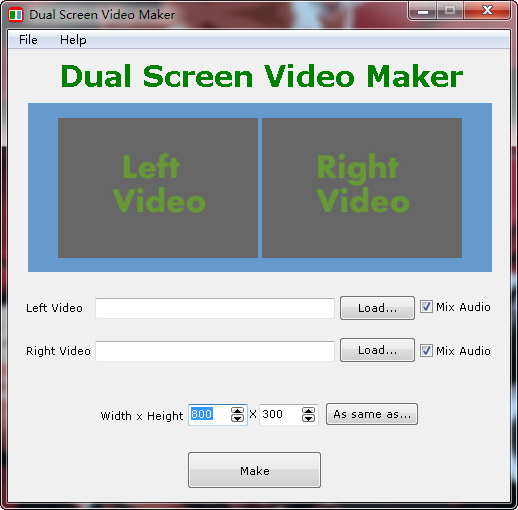Increase width with the spinner up arrow
The image size is (518, 510).
tap(237, 411)
